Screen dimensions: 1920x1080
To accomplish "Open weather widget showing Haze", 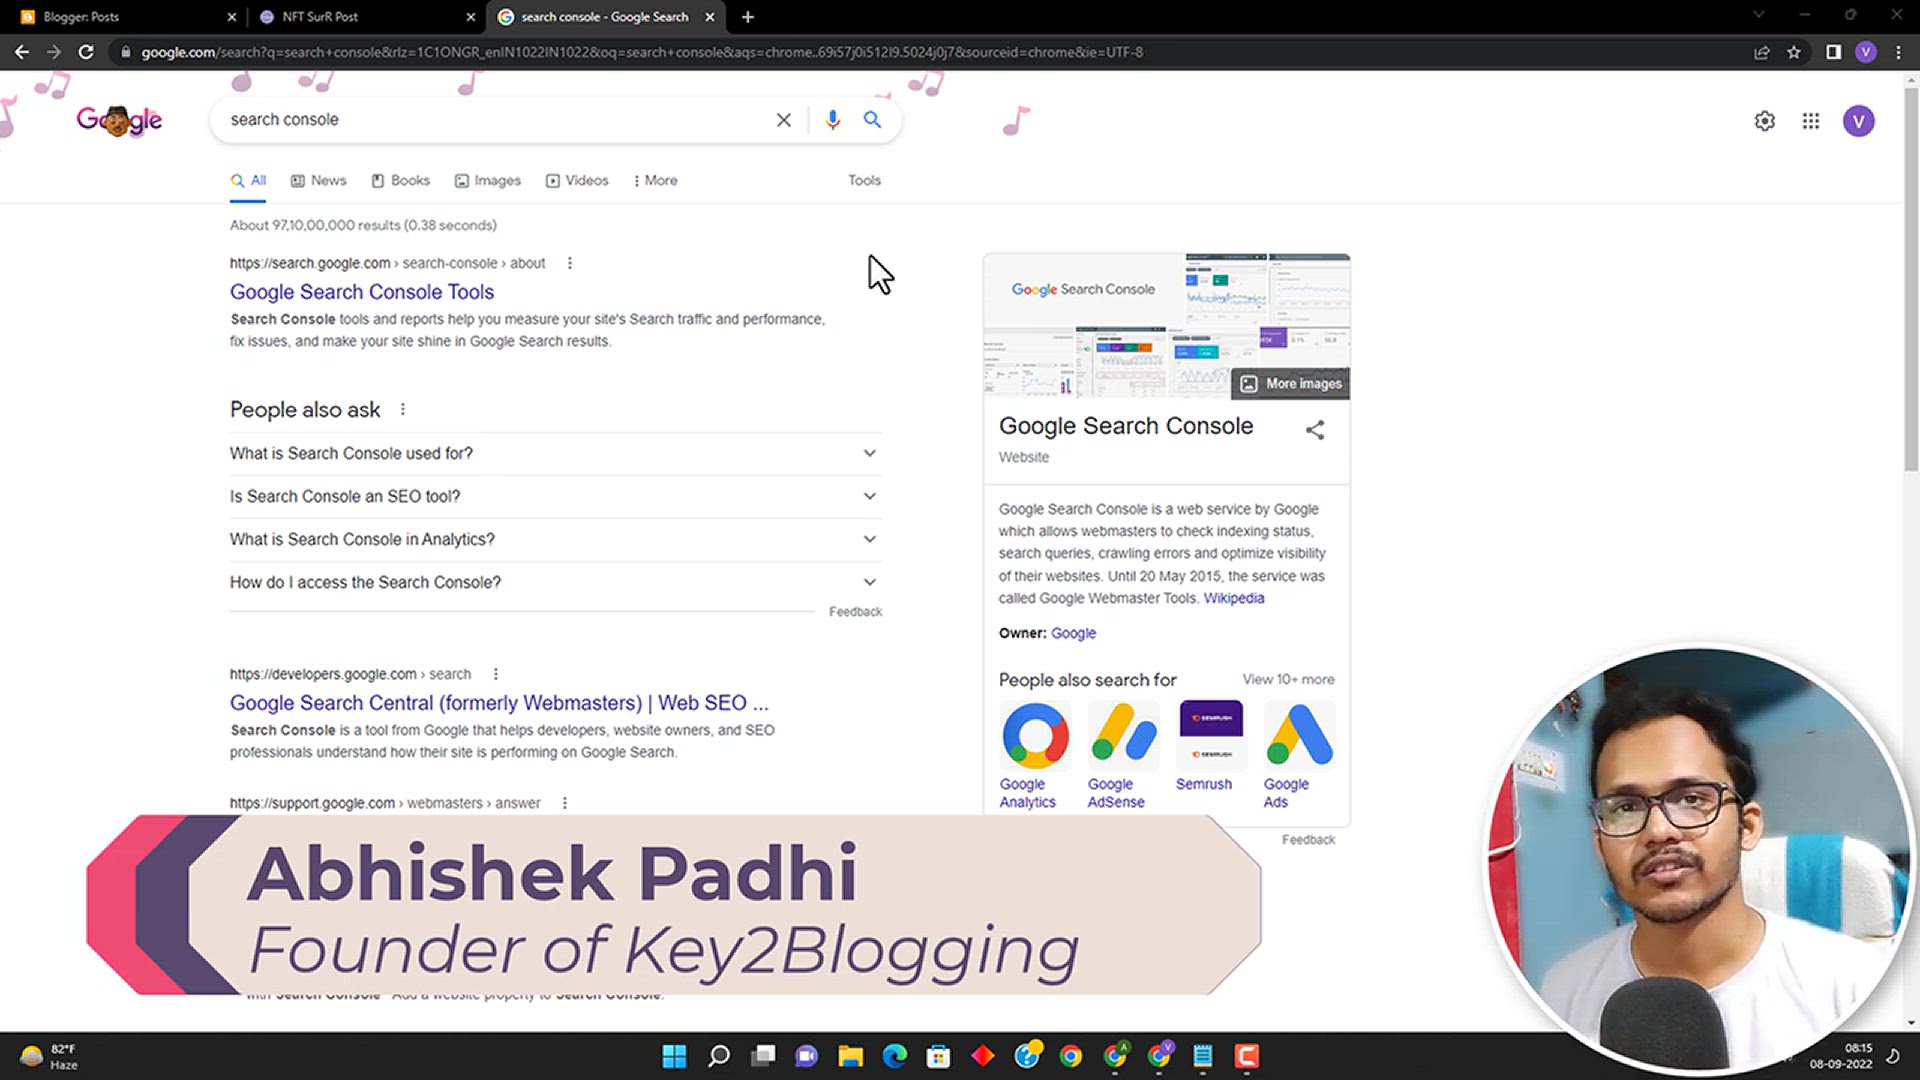I will tap(50, 1056).
